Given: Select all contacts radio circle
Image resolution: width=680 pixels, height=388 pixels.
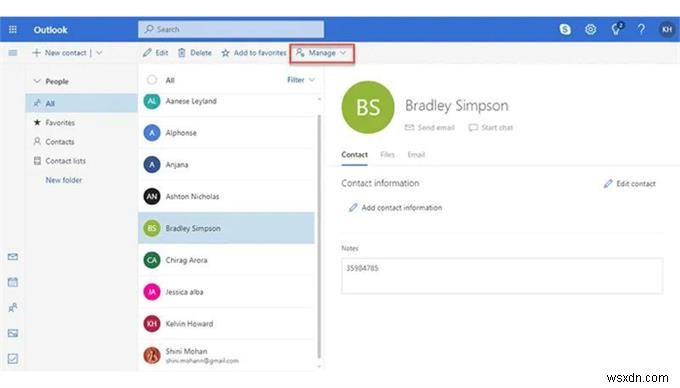Looking at the screenshot, I should 152,80.
